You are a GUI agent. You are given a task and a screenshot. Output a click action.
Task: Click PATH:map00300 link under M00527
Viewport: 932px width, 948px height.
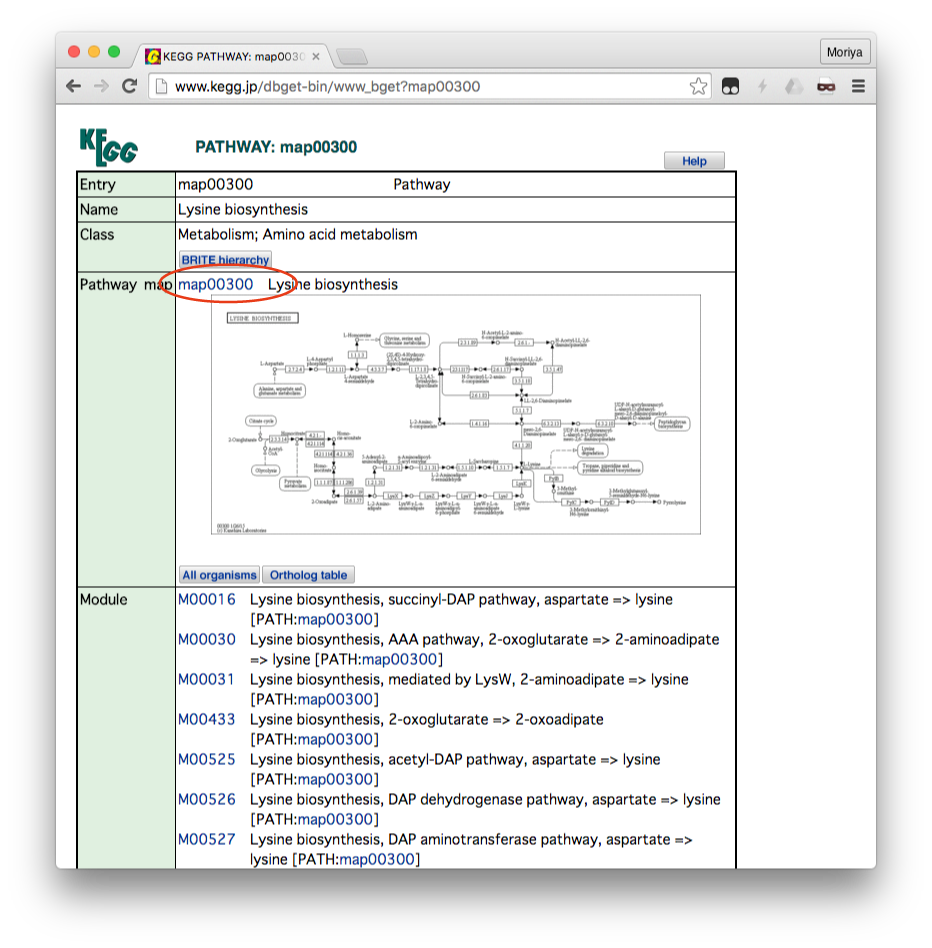click(377, 859)
